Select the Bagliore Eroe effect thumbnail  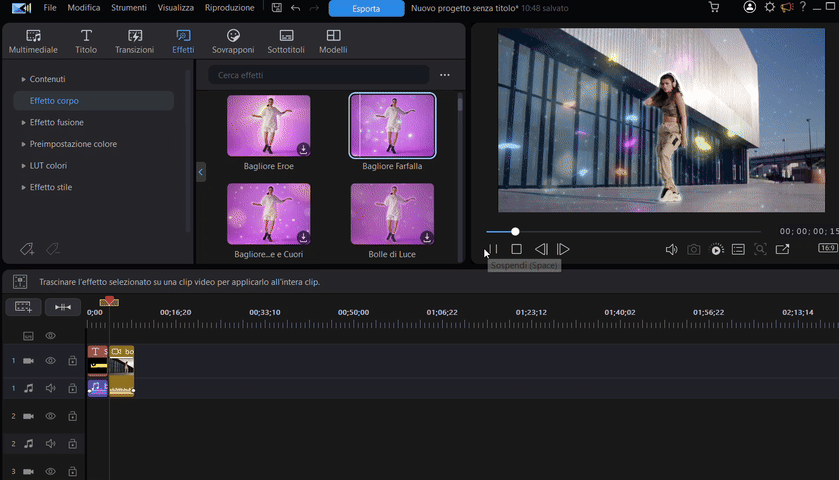click(269, 126)
